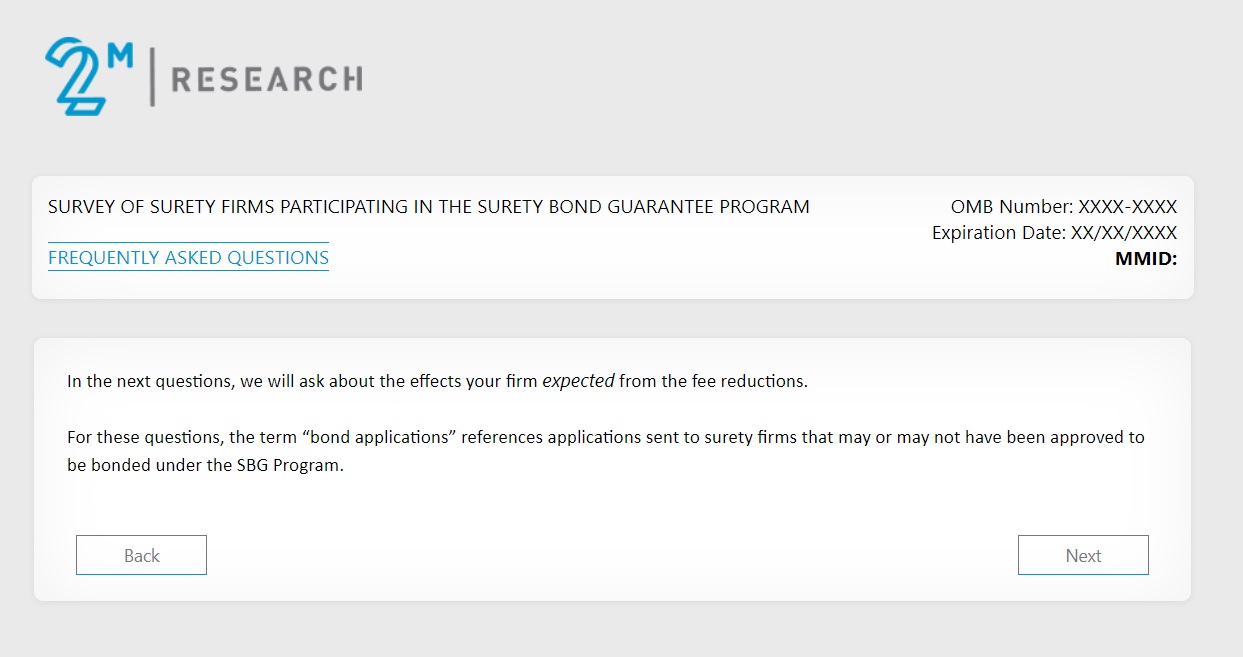The width and height of the screenshot is (1243, 657).
Task: Open the Frequently Asked Questions link
Action: (188, 257)
